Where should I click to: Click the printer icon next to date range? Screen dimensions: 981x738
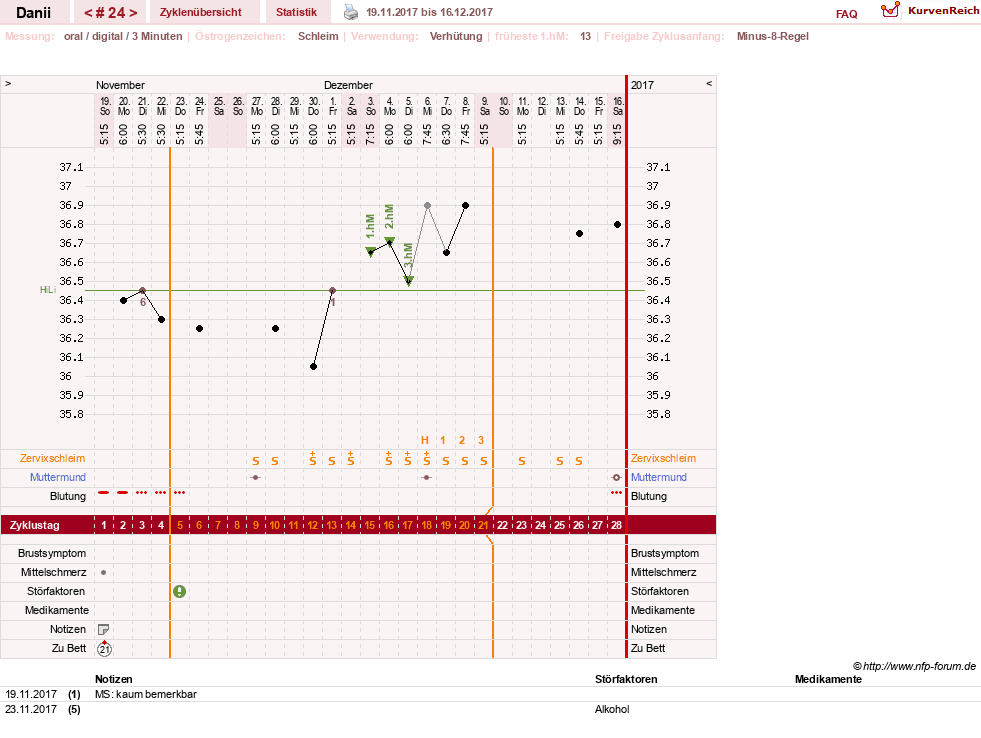pos(351,12)
